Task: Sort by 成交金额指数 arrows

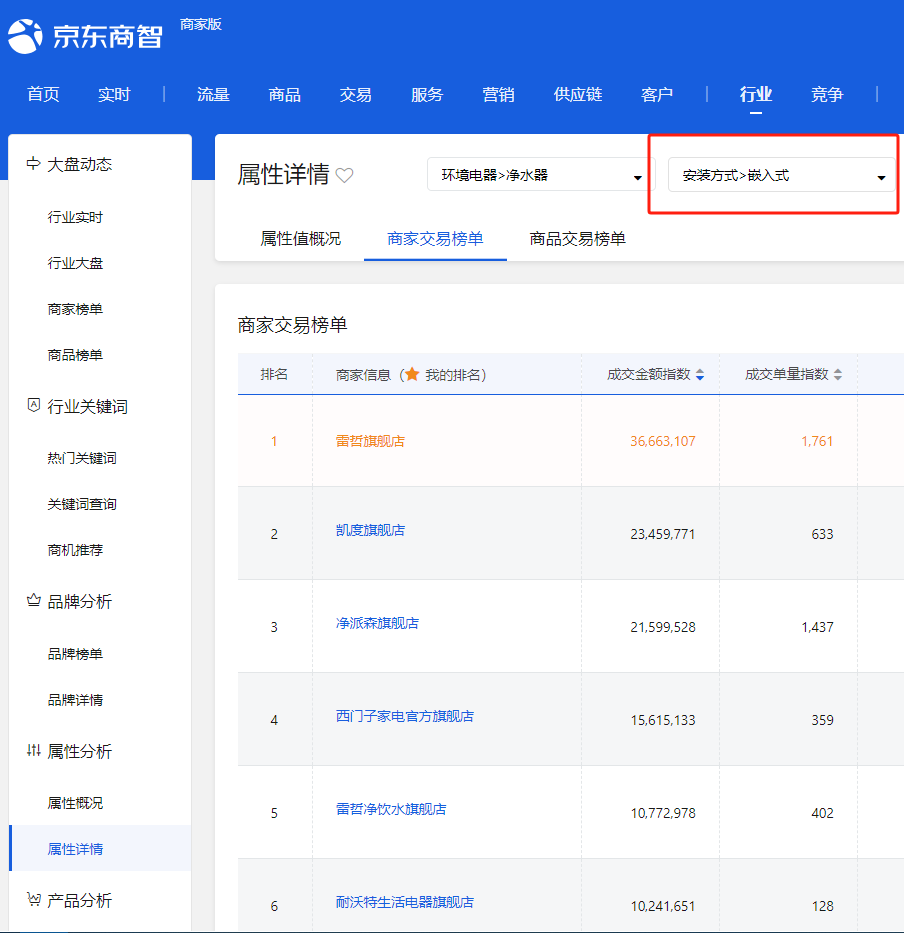Action: 700,374
